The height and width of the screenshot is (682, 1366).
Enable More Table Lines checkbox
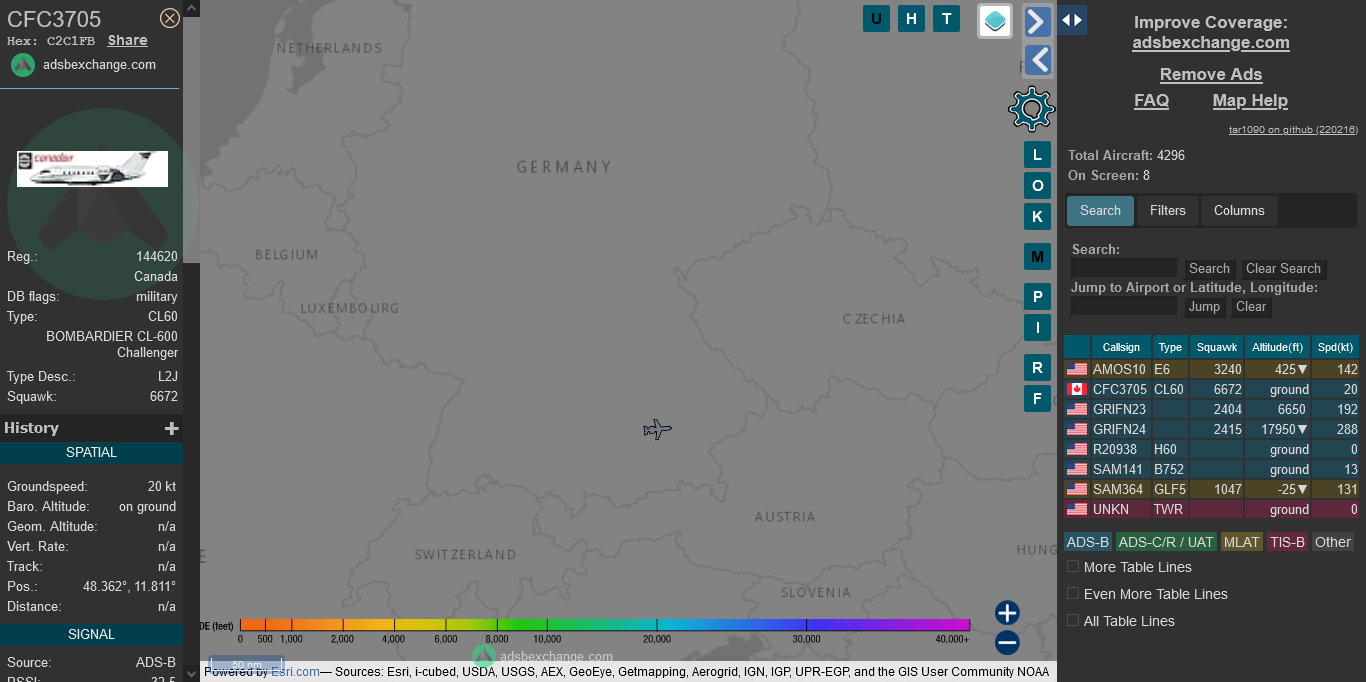point(1073,566)
